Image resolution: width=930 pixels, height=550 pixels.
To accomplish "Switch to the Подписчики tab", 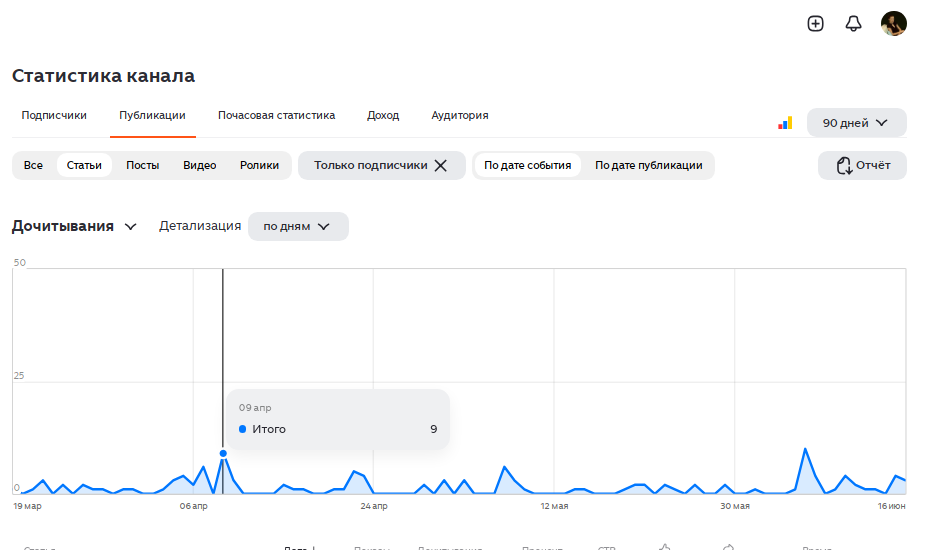I will (54, 115).
